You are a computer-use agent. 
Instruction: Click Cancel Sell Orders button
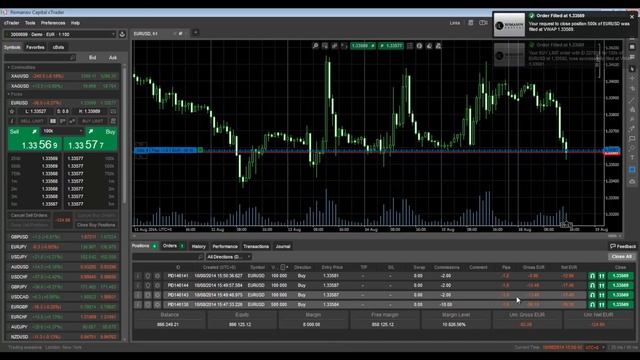pos(29,216)
